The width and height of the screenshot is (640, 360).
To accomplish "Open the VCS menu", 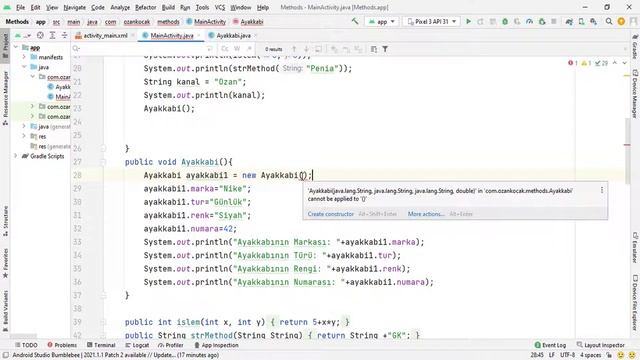I will pos(220,7).
